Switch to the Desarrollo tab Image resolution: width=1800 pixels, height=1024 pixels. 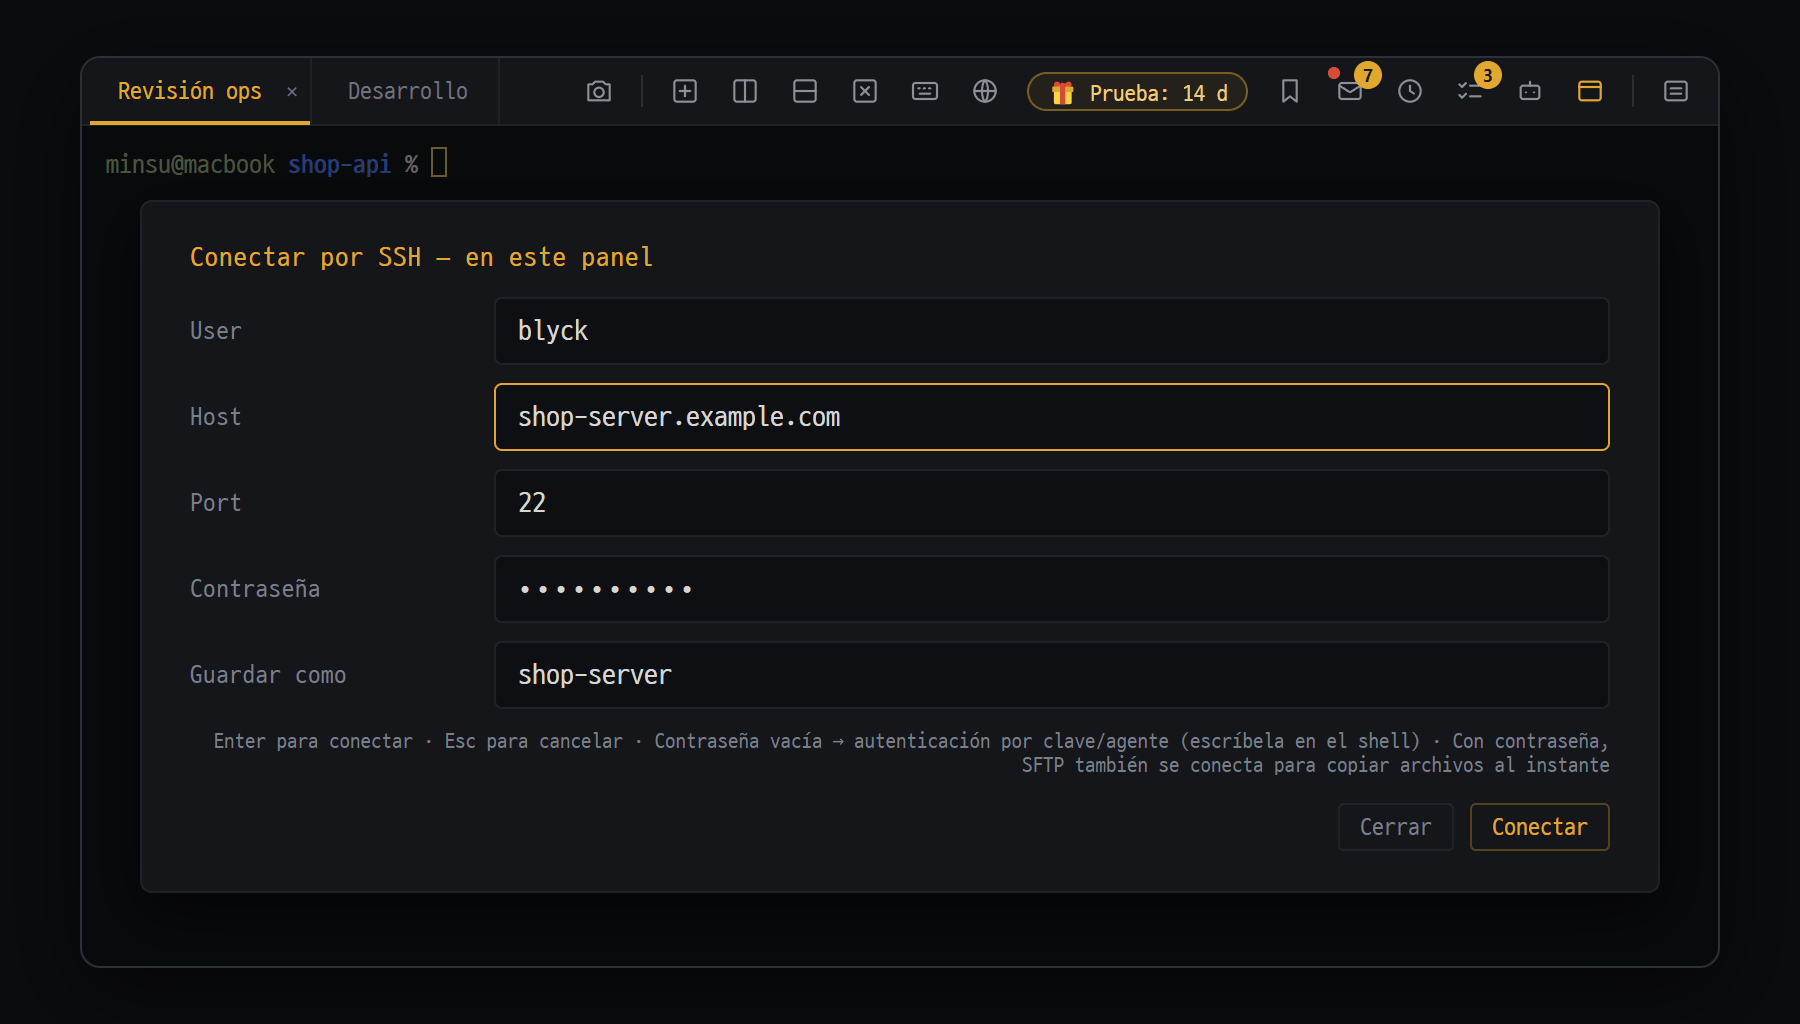[408, 91]
